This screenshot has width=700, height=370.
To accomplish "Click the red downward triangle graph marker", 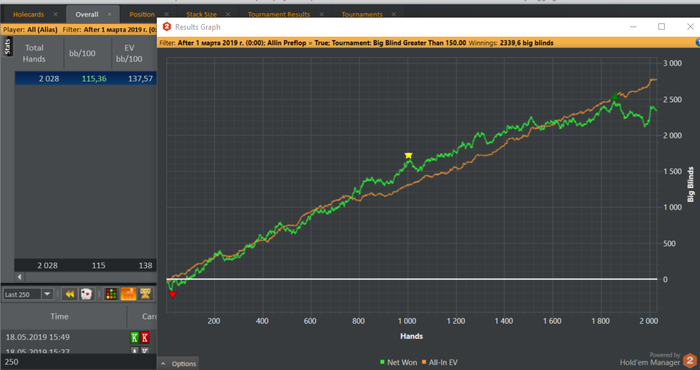I will (173, 295).
